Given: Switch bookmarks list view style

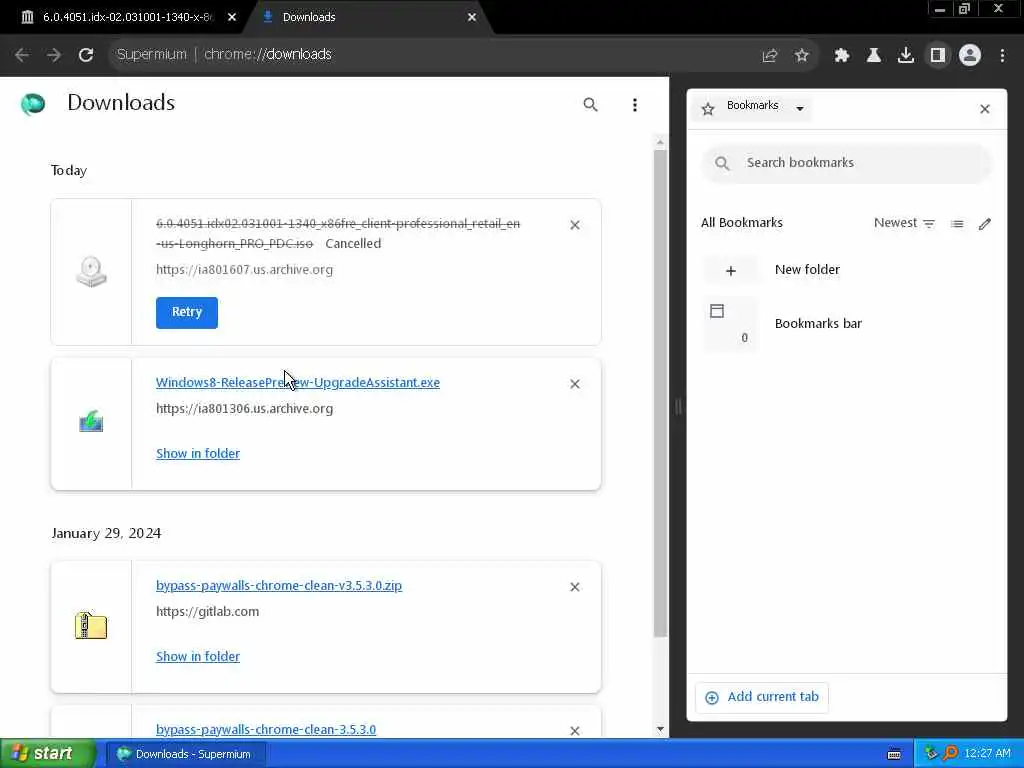Looking at the screenshot, I should click(x=957, y=224).
